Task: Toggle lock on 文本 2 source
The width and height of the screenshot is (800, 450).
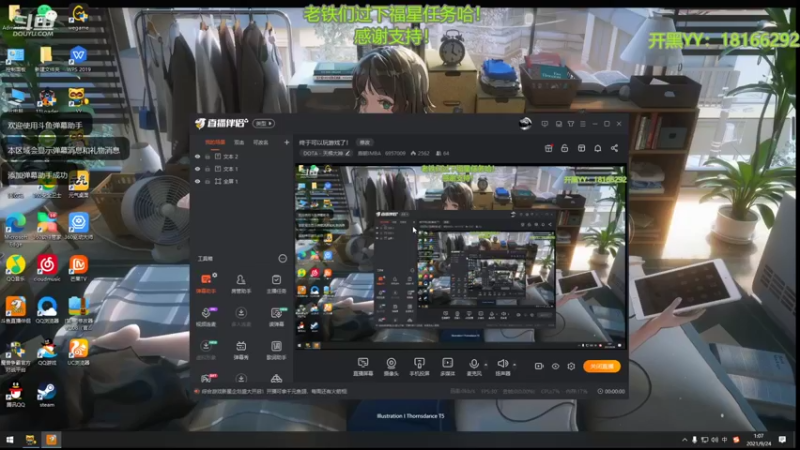Action: tap(208, 157)
